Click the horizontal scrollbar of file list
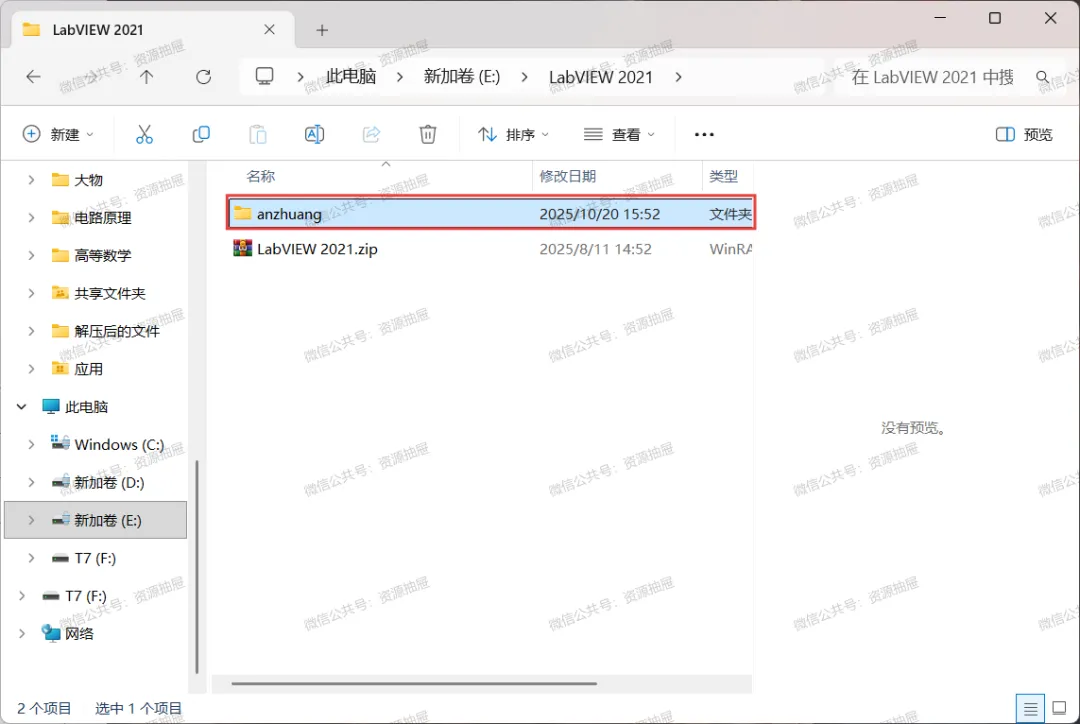Image resolution: width=1080 pixels, height=724 pixels. 414,683
